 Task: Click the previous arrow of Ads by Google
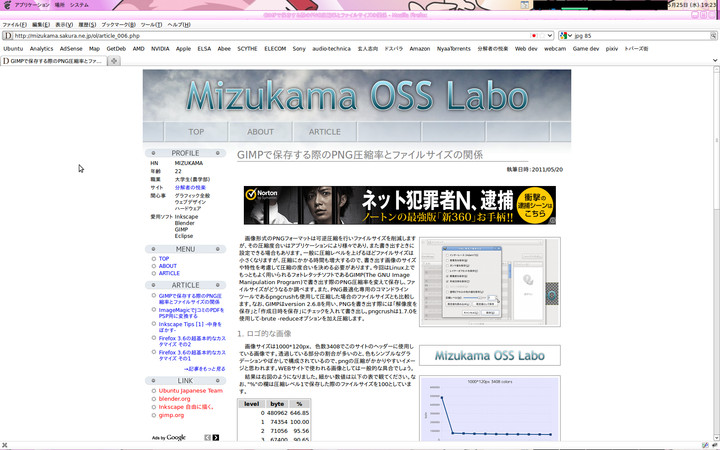(208, 437)
